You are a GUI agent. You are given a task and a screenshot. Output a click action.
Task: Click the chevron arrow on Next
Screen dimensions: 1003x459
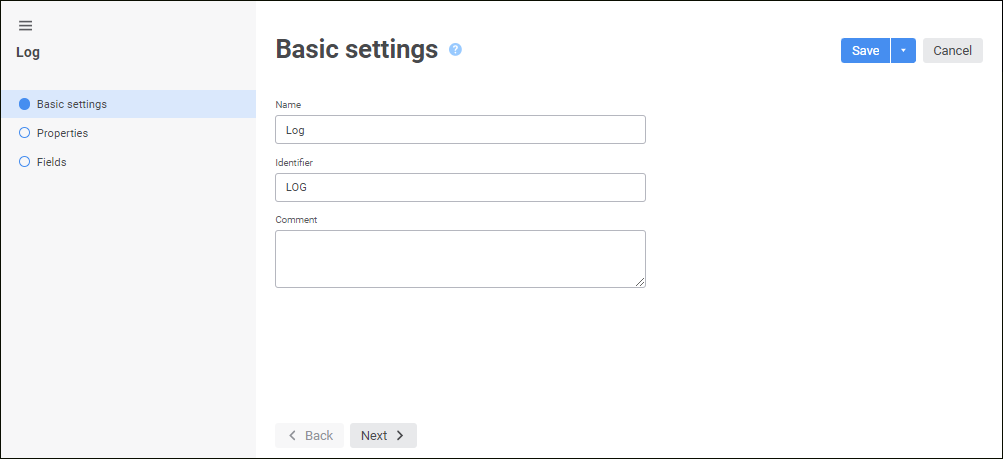pyautogui.click(x=400, y=436)
